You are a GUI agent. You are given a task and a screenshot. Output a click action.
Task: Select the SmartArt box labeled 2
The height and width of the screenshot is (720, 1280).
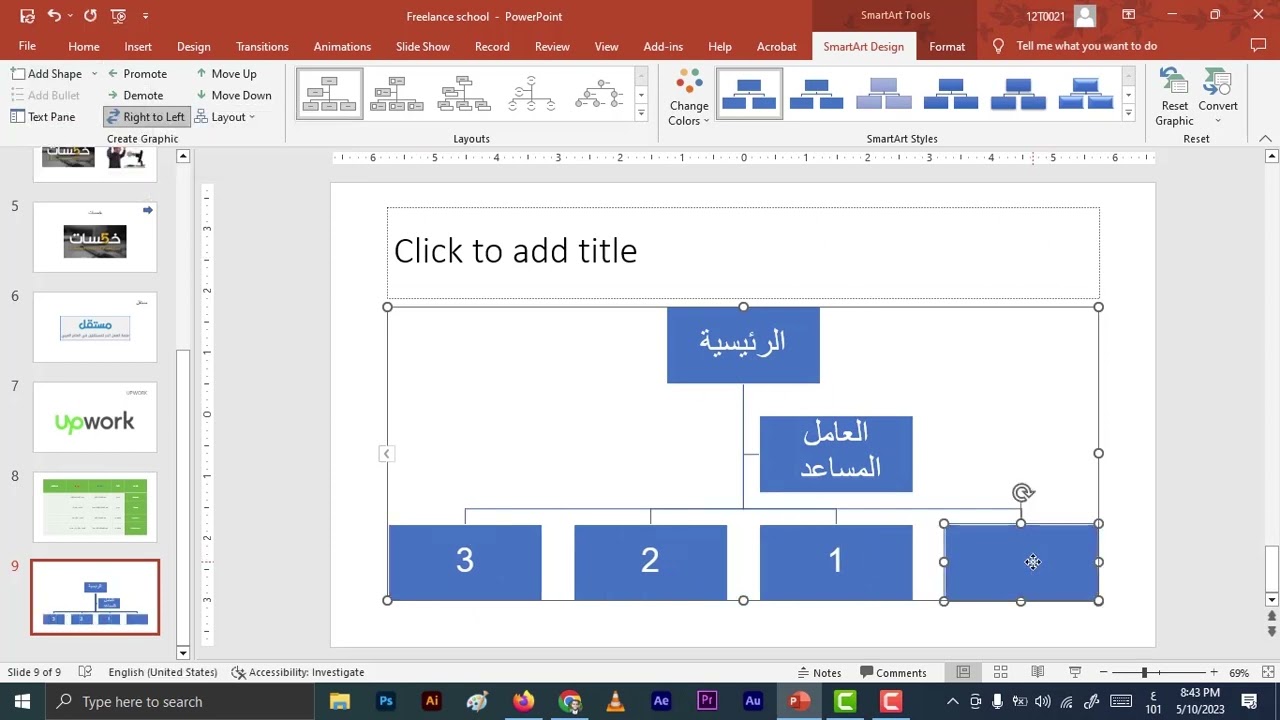(x=650, y=562)
